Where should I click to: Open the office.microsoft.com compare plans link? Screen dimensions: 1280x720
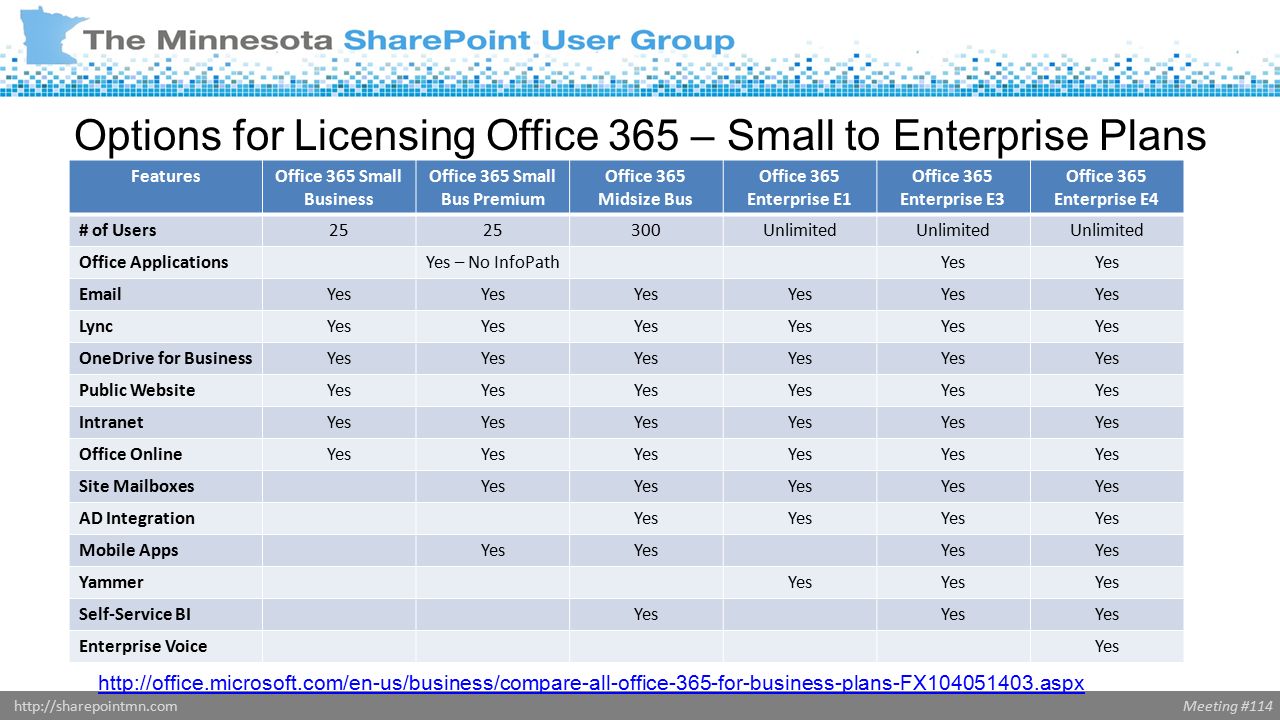tap(591, 683)
